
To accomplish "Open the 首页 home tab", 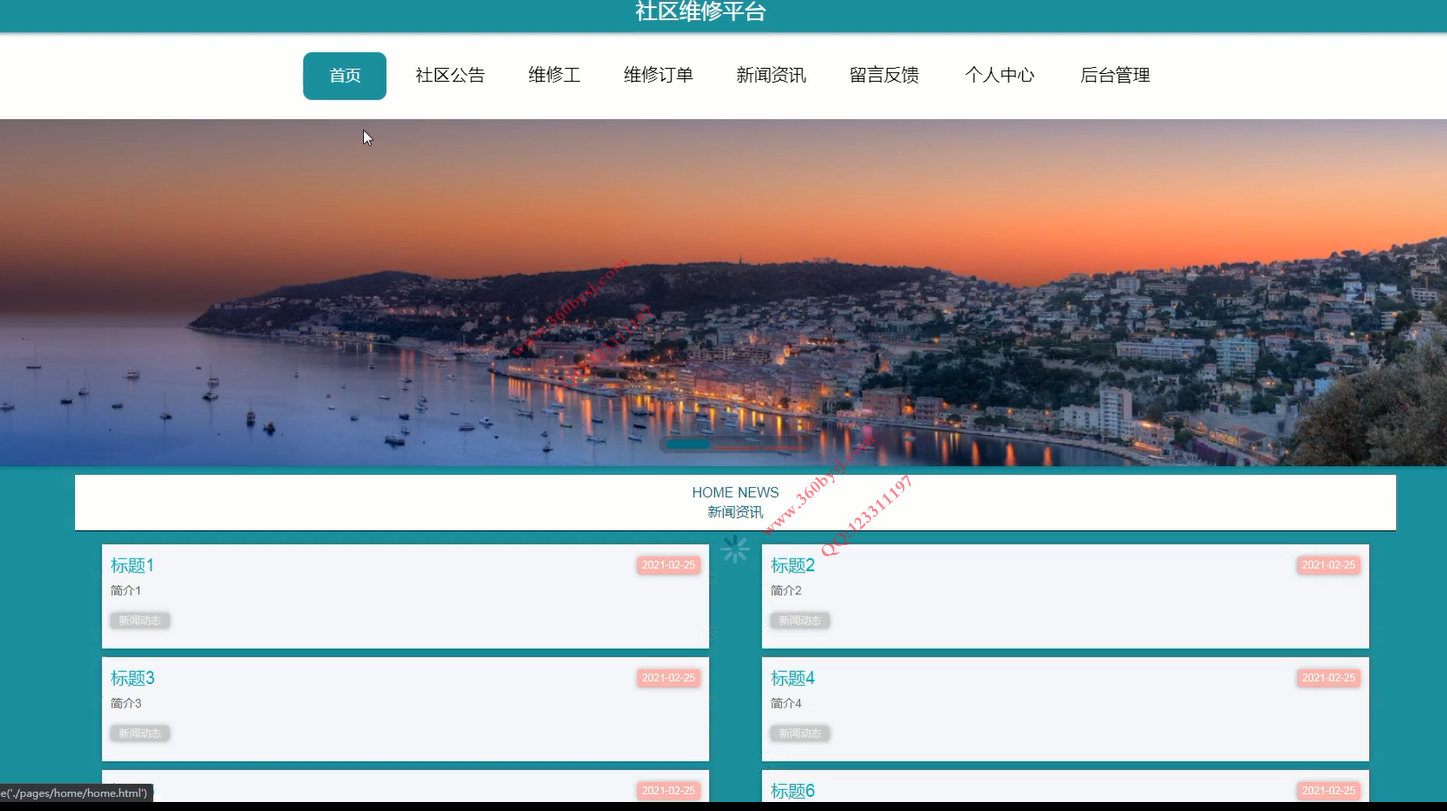I will 344,76.
